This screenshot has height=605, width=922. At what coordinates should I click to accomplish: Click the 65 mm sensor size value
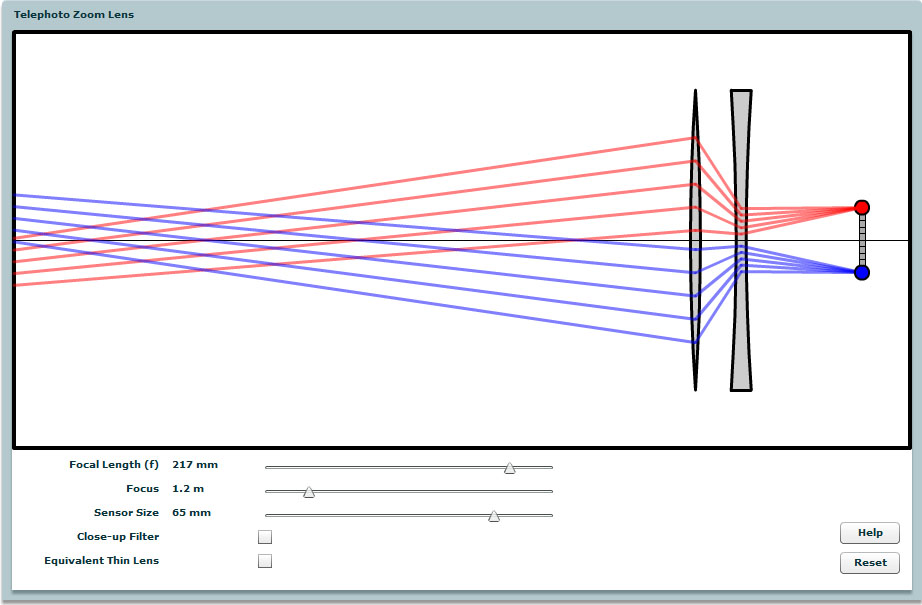(x=192, y=513)
